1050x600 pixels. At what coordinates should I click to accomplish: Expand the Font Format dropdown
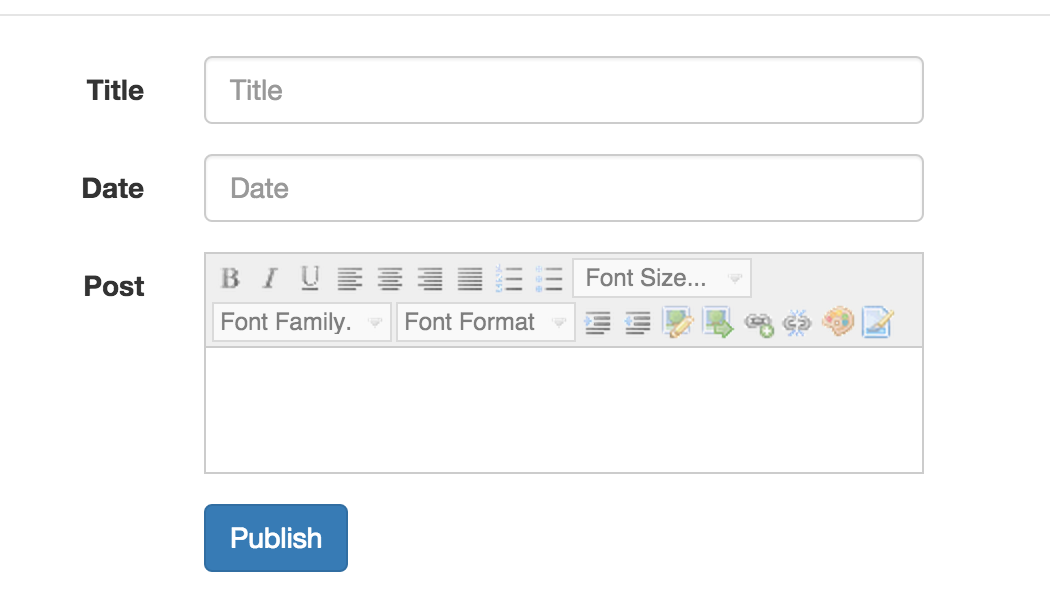click(x=486, y=322)
